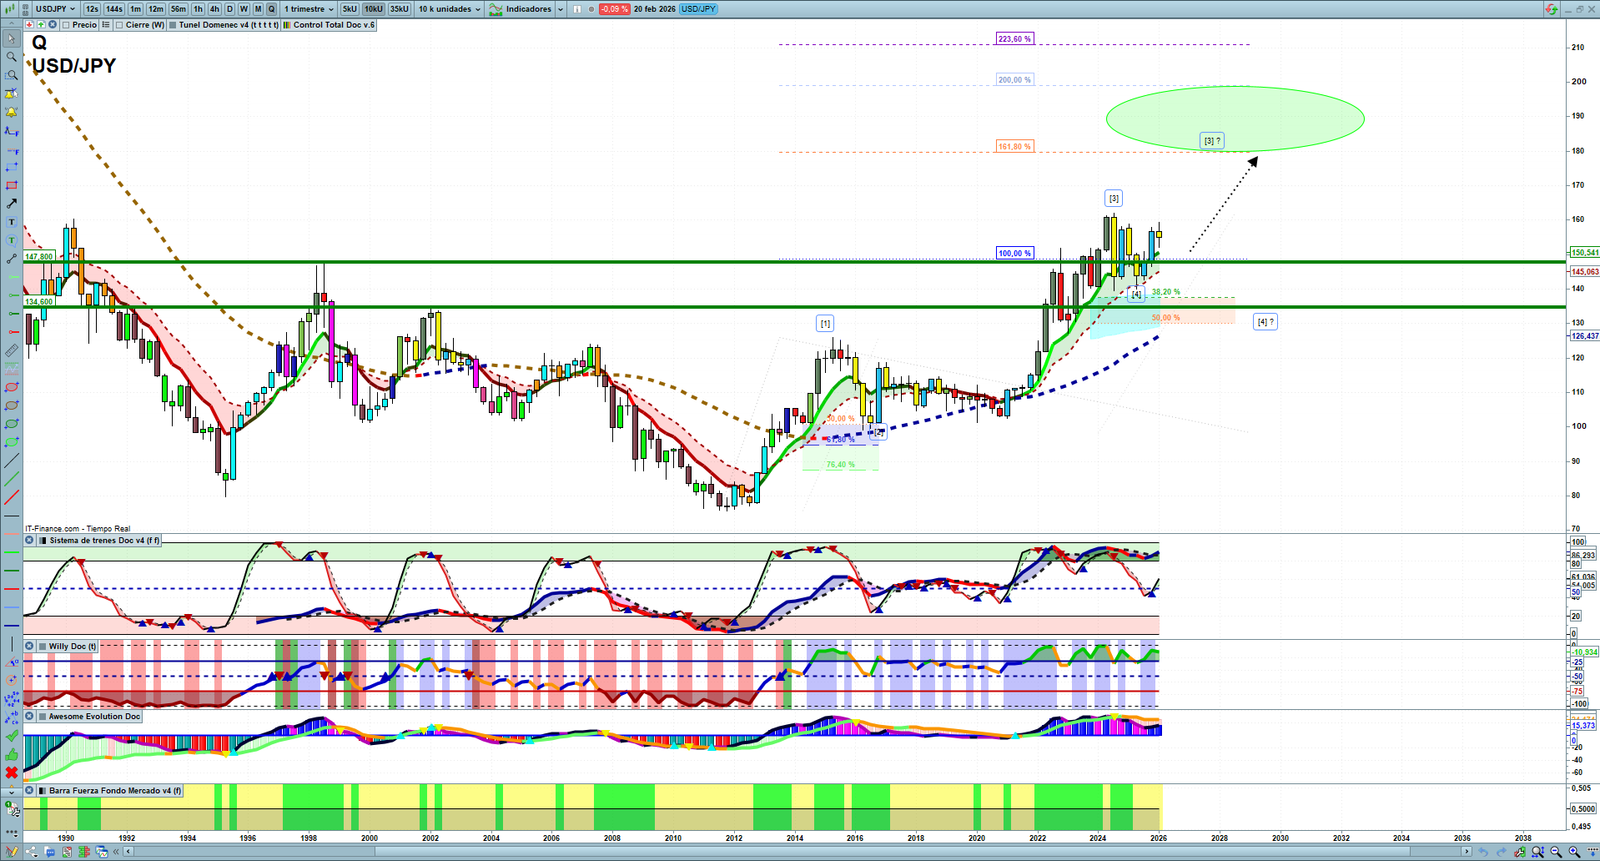Click the alert bell tool icon
1600x861 pixels.
pos(11,112)
